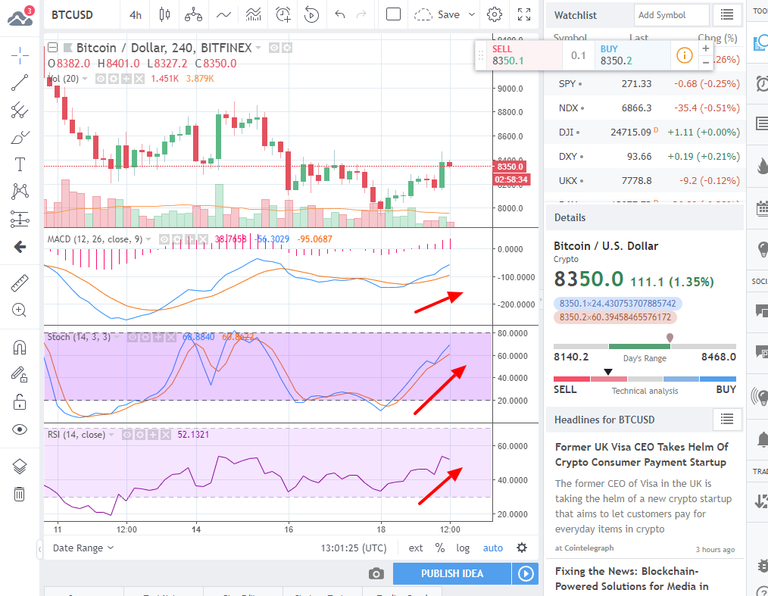The height and width of the screenshot is (596, 768).
Task: Click the Technical analysis gauge pointer
Action: pos(608,372)
